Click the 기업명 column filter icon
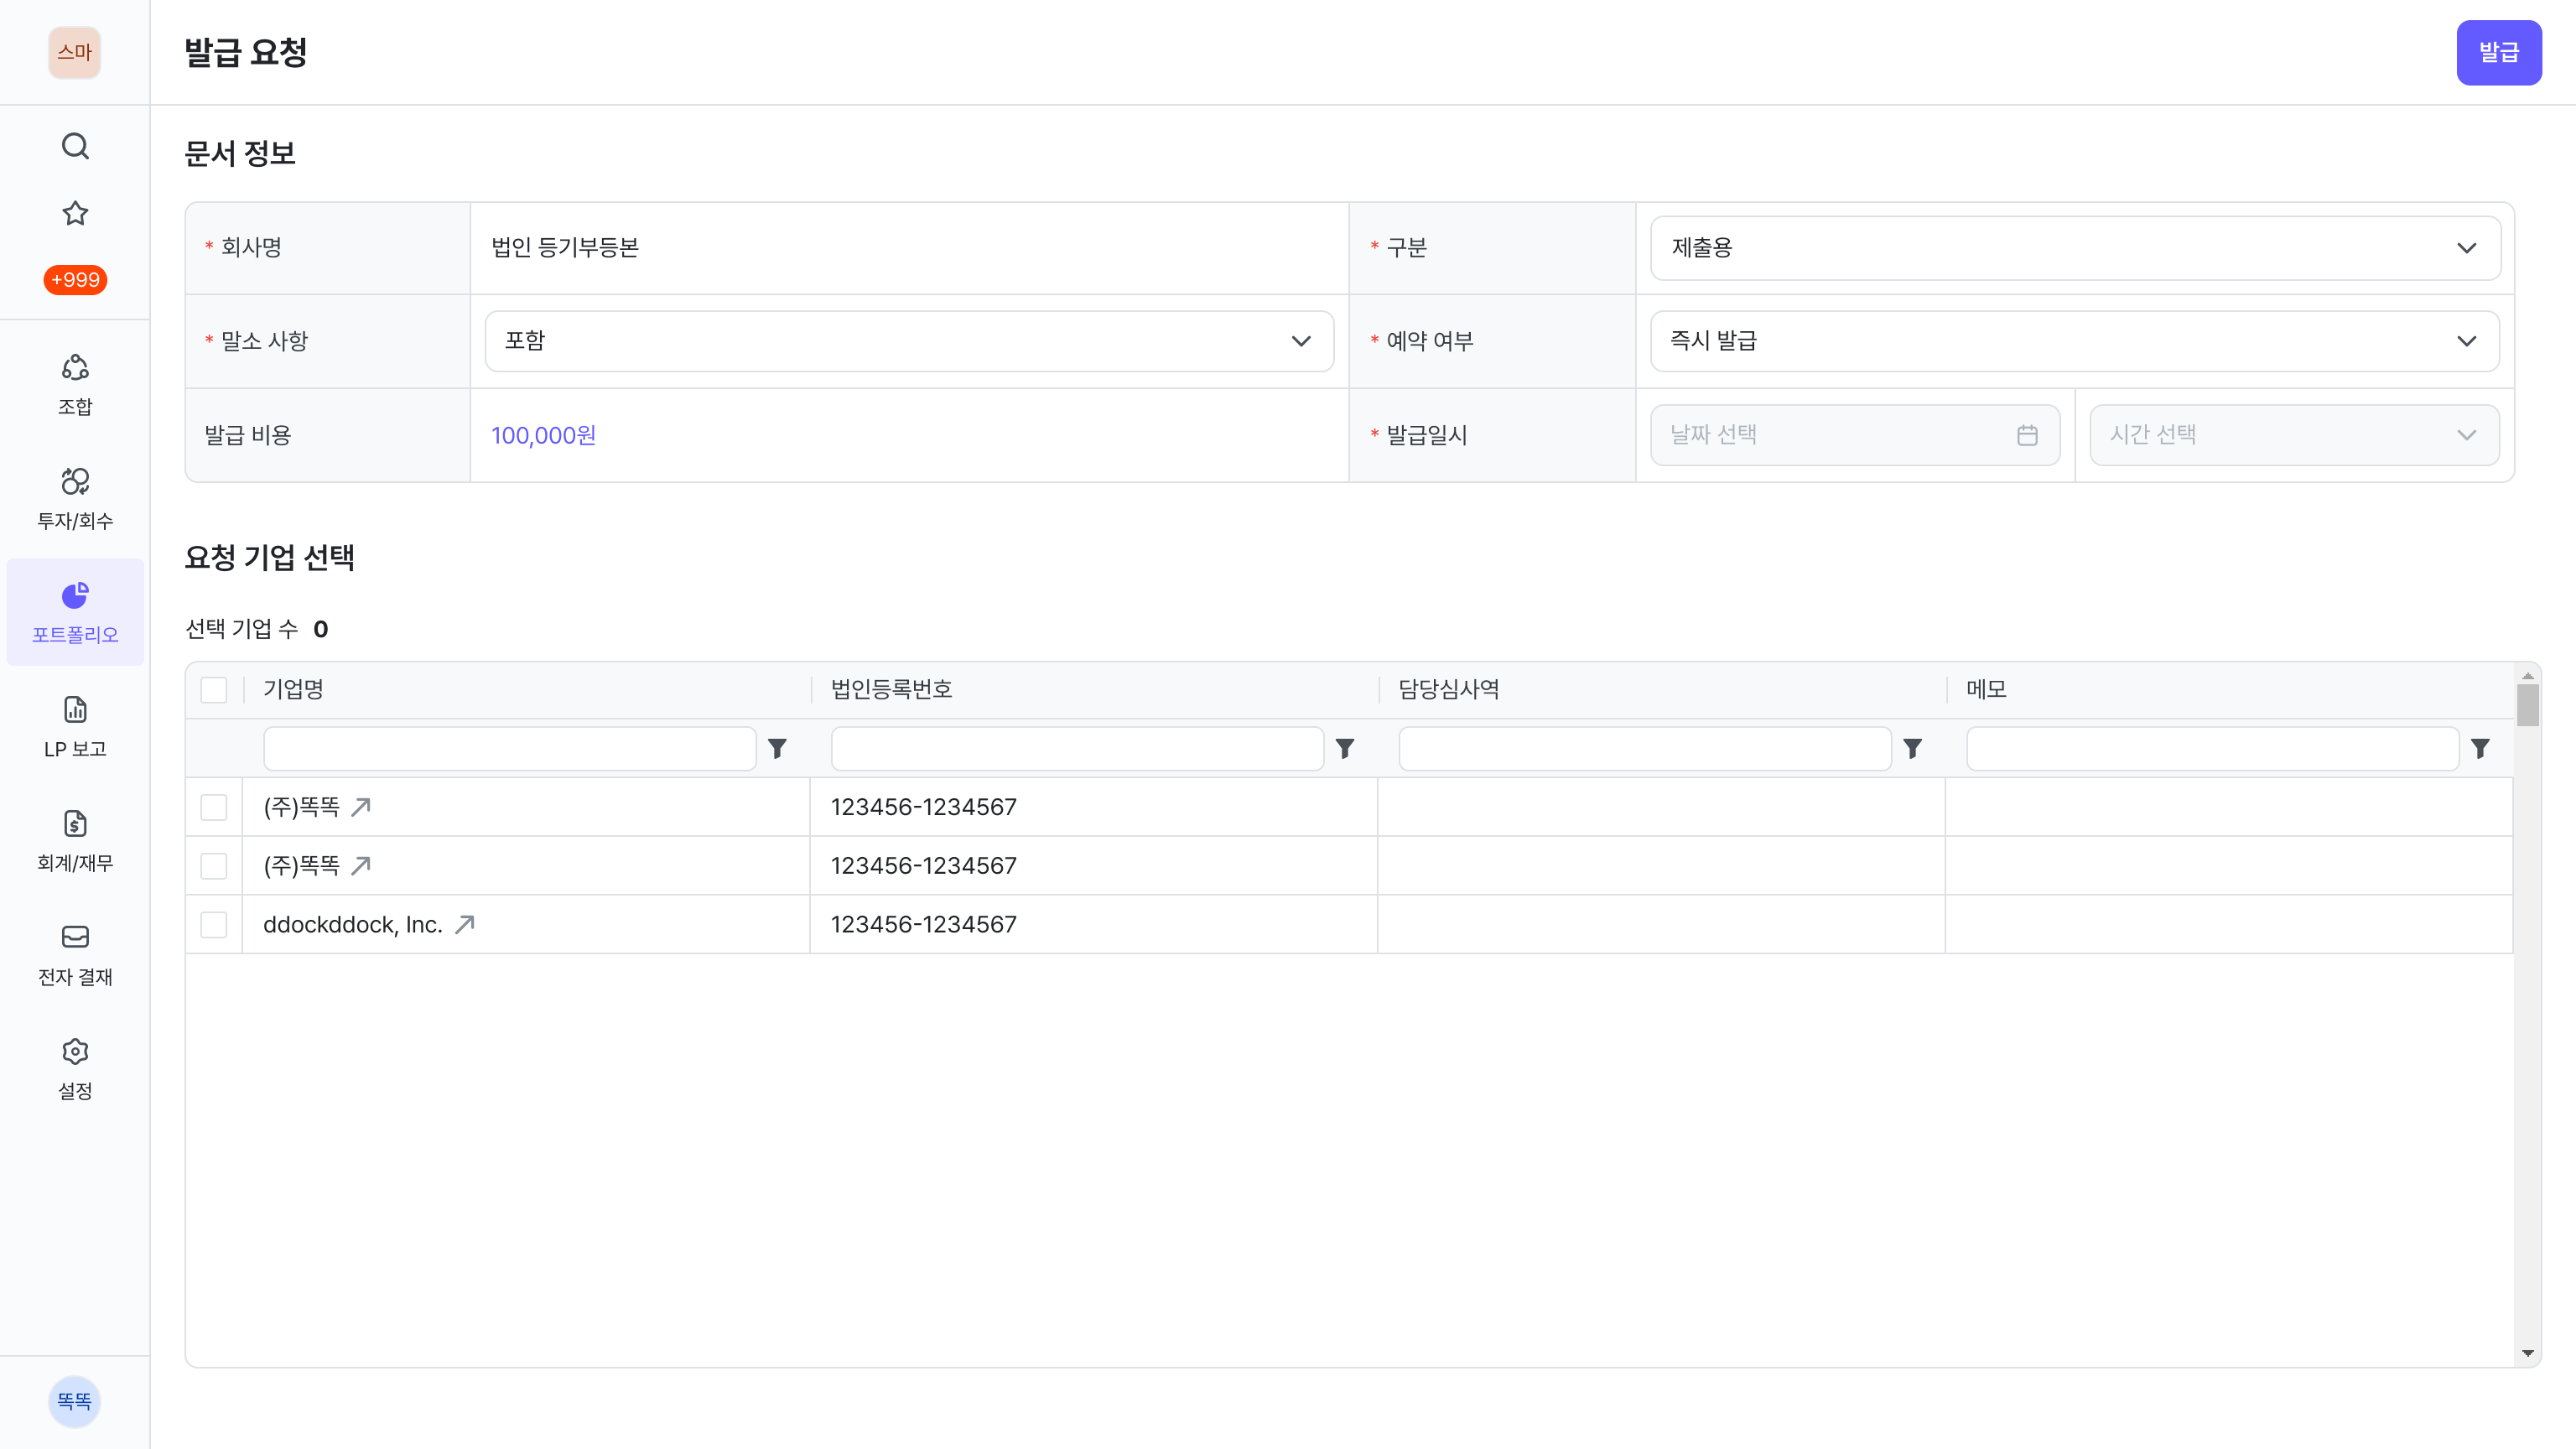Screen dimensions: 2576x1449 point(777,748)
